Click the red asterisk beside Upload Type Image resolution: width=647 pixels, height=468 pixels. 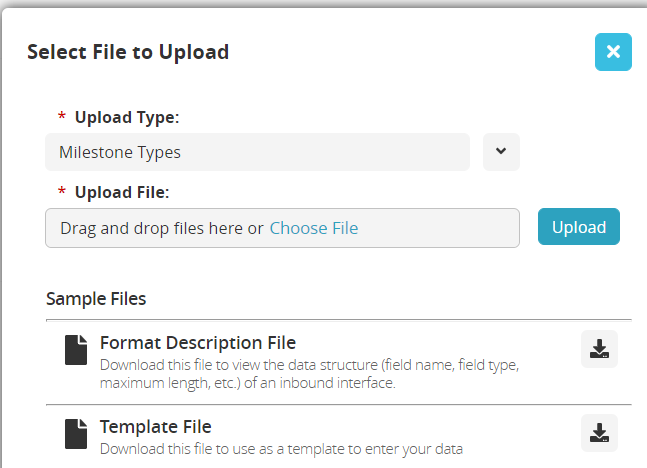62,118
